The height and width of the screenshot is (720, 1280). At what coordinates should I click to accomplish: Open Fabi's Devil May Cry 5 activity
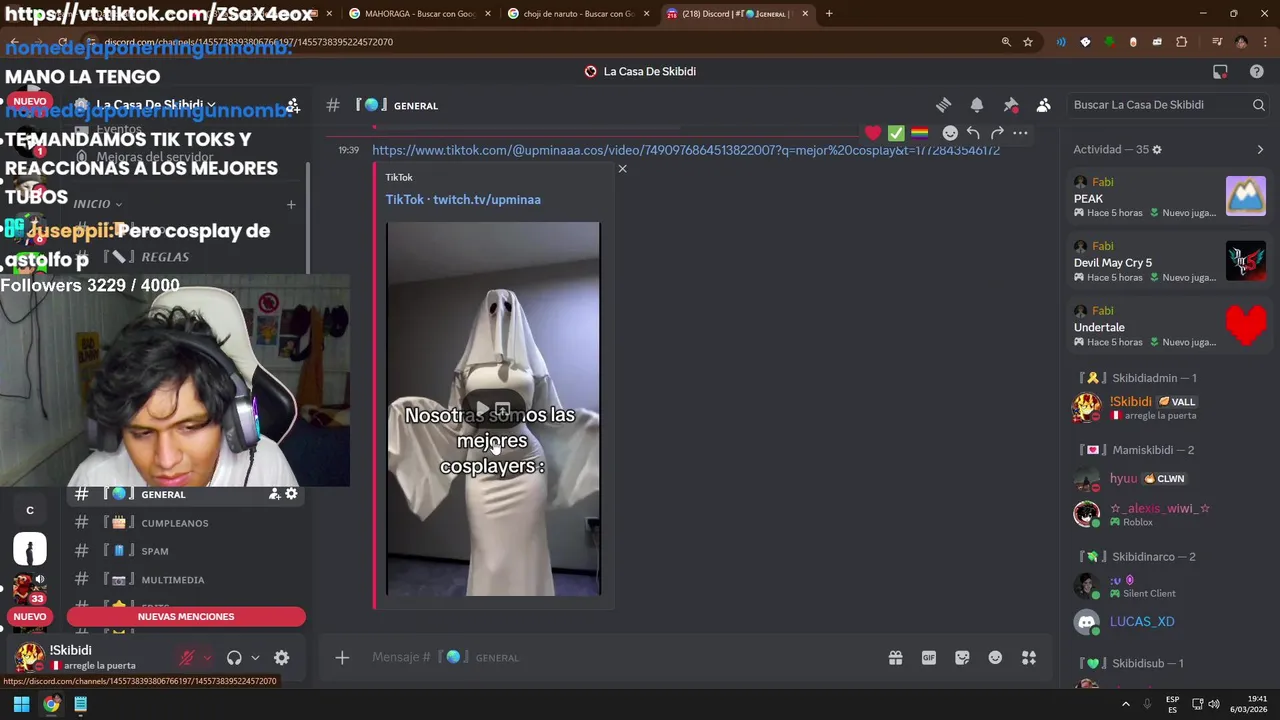tap(1168, 262)
